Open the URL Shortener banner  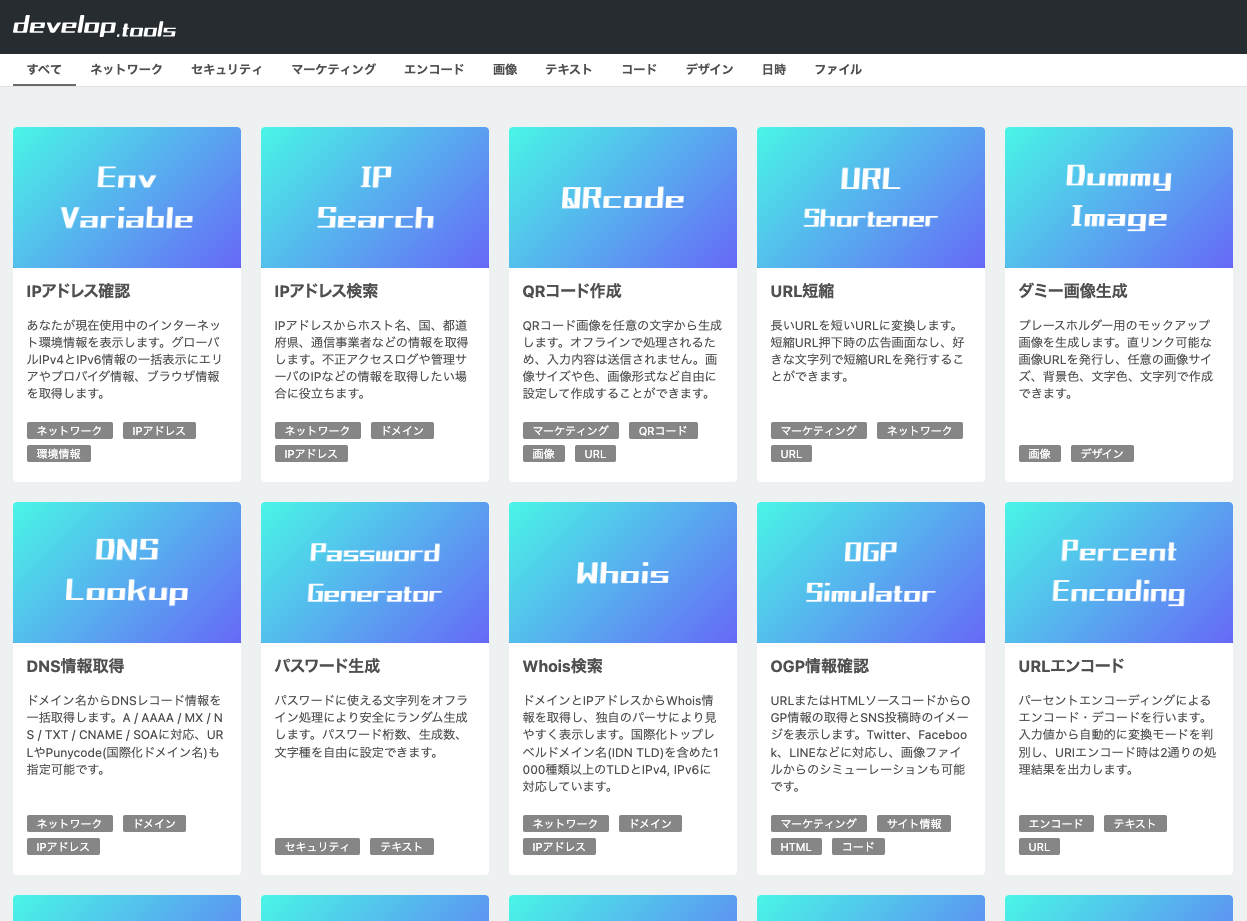tap(870, 197)
